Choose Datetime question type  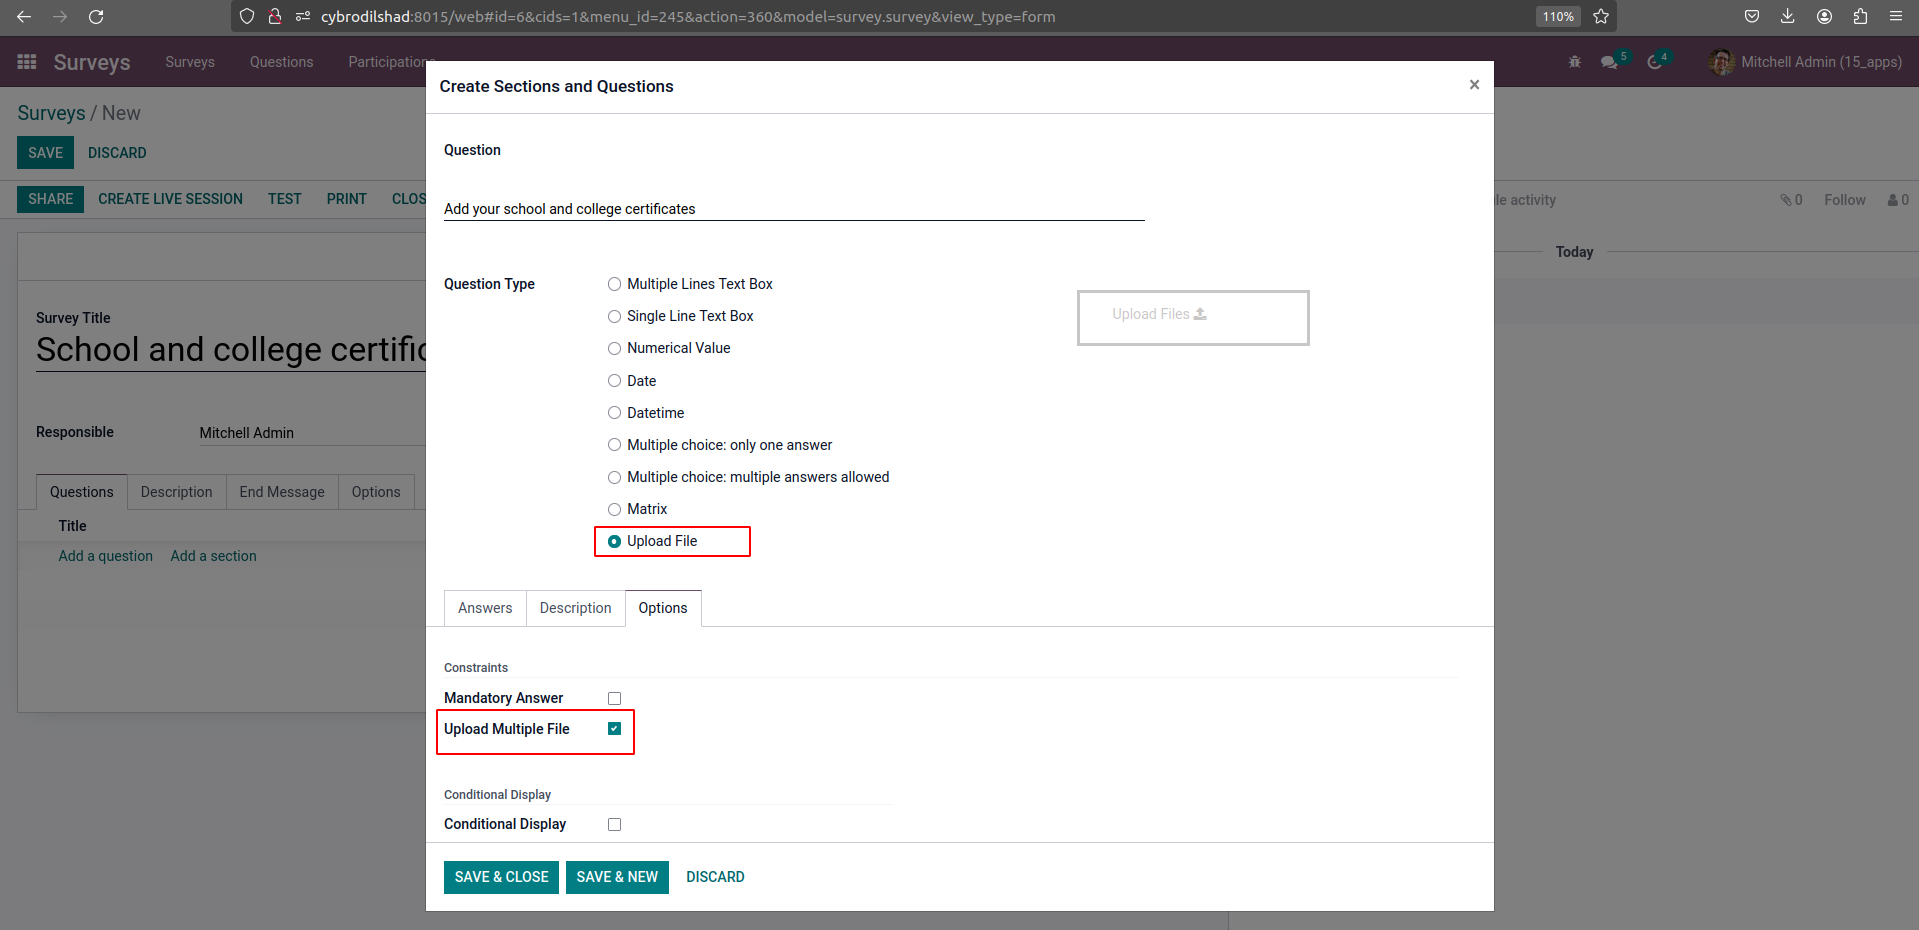pos(614,413)
